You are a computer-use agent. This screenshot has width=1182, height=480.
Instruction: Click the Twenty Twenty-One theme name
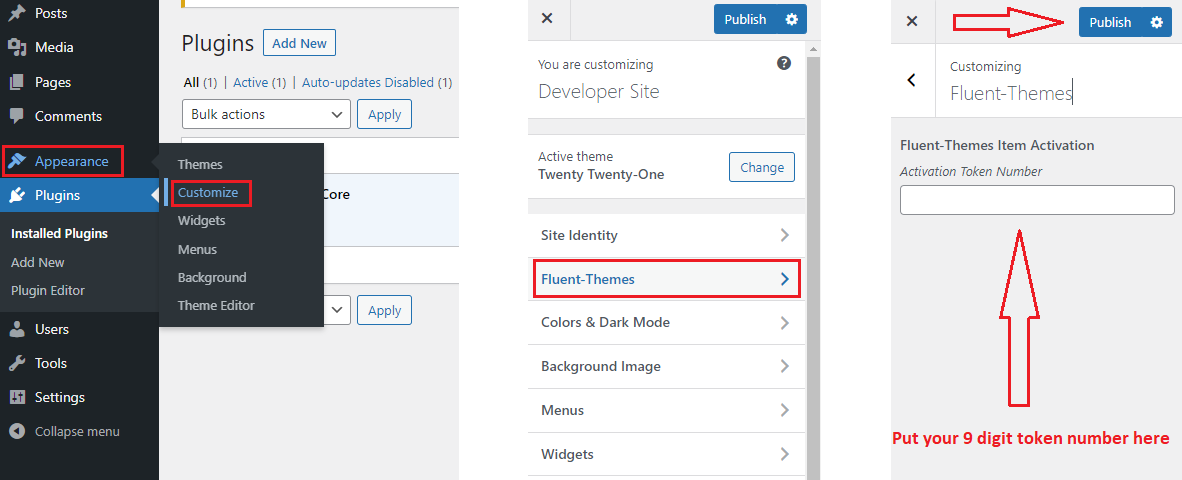tap(601, 174)
